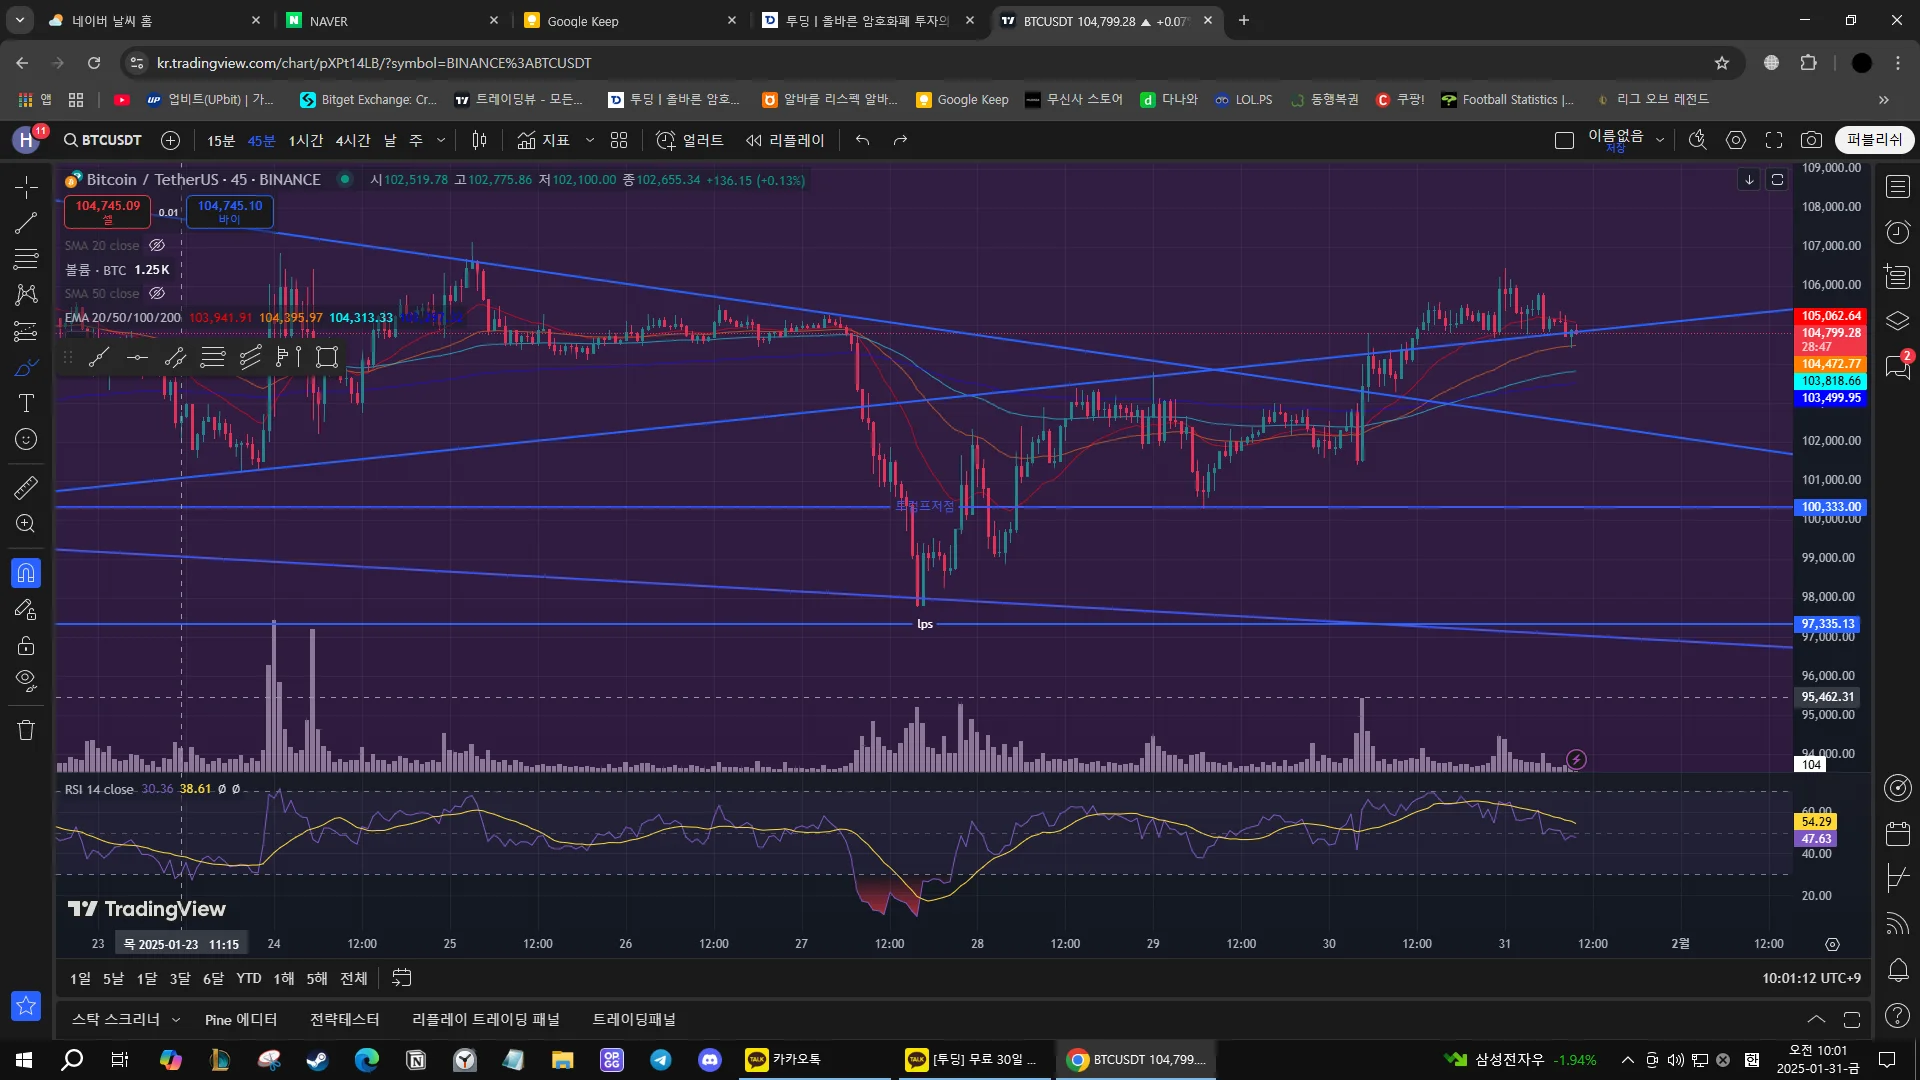The height and width of the screenshot is (1080, 1920).
Task: Show hidden SMA 20 indicator
Action: tap(157, 245)
